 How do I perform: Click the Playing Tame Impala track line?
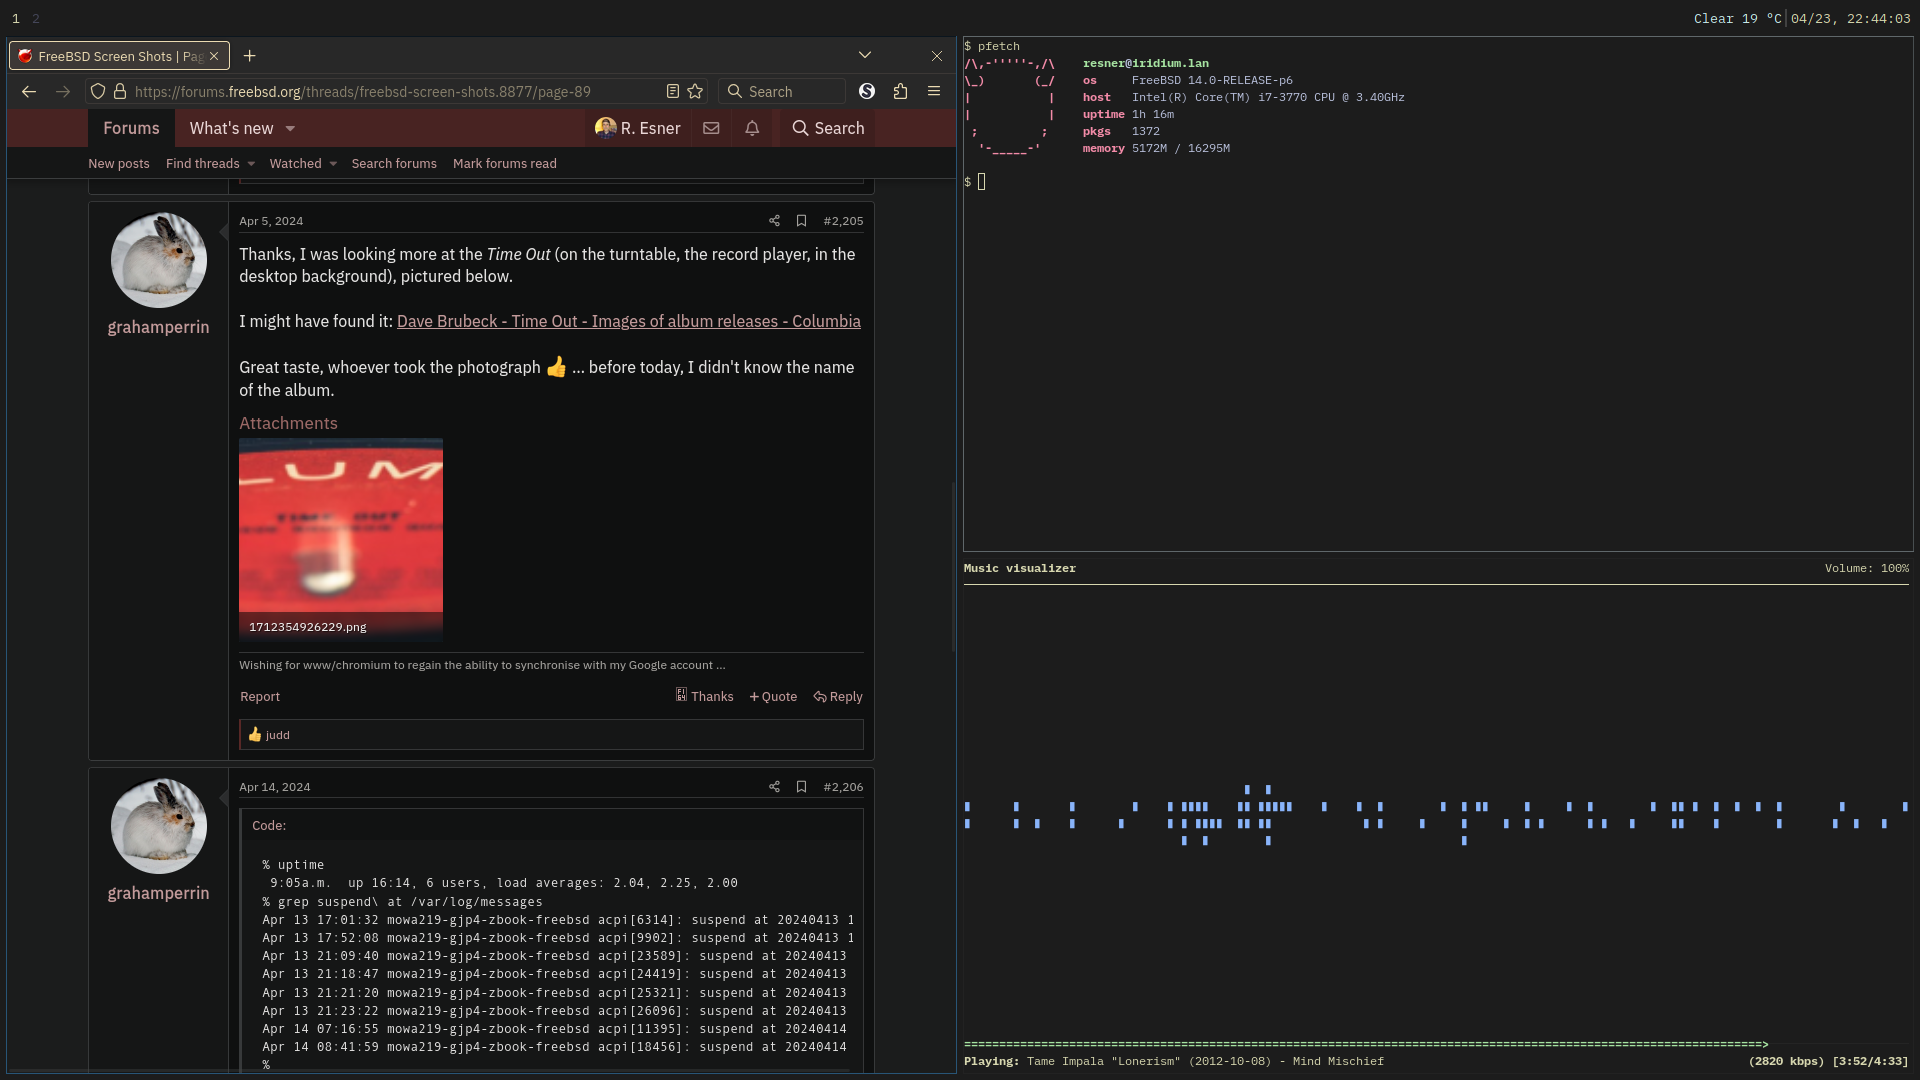click(x=1174, y=1061)
